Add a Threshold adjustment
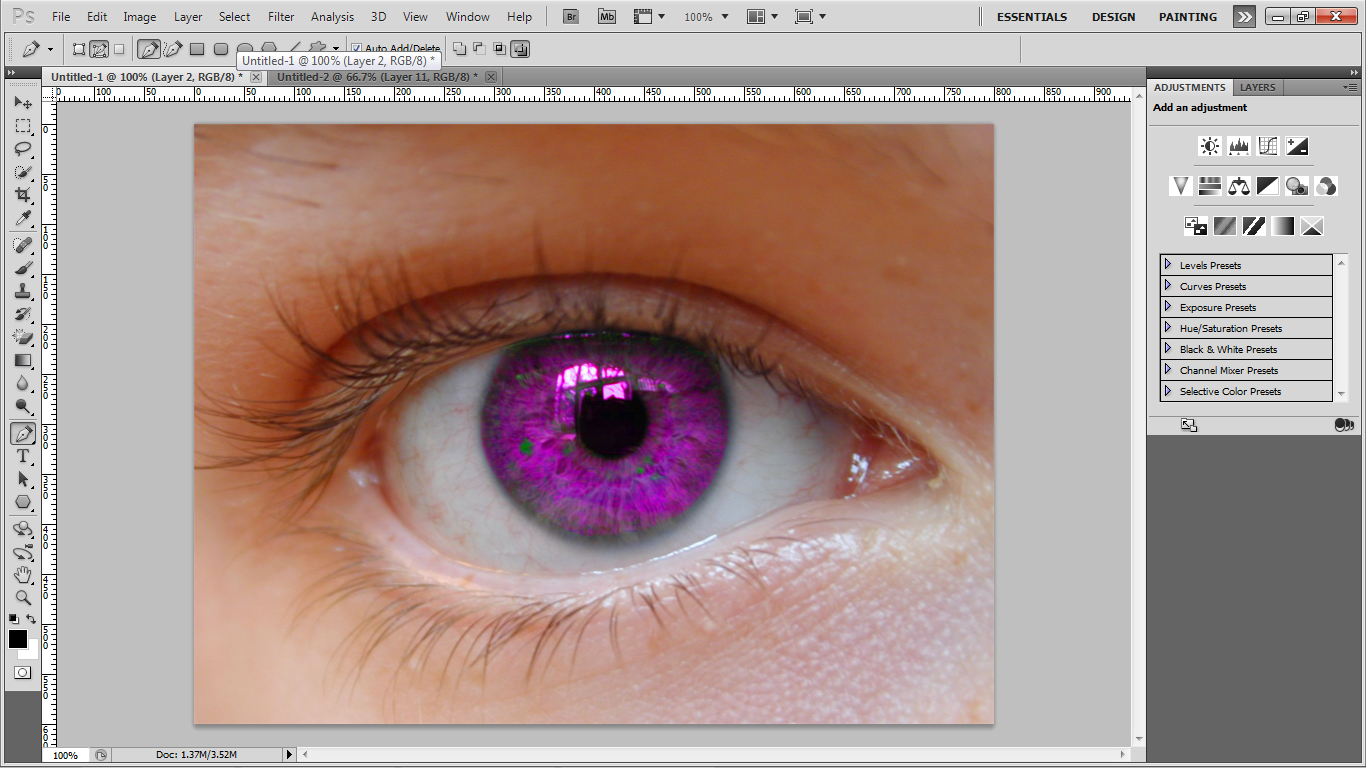Image resolution: width=1366 pixels, height=768 pixels. click(x=1254, y=226)
